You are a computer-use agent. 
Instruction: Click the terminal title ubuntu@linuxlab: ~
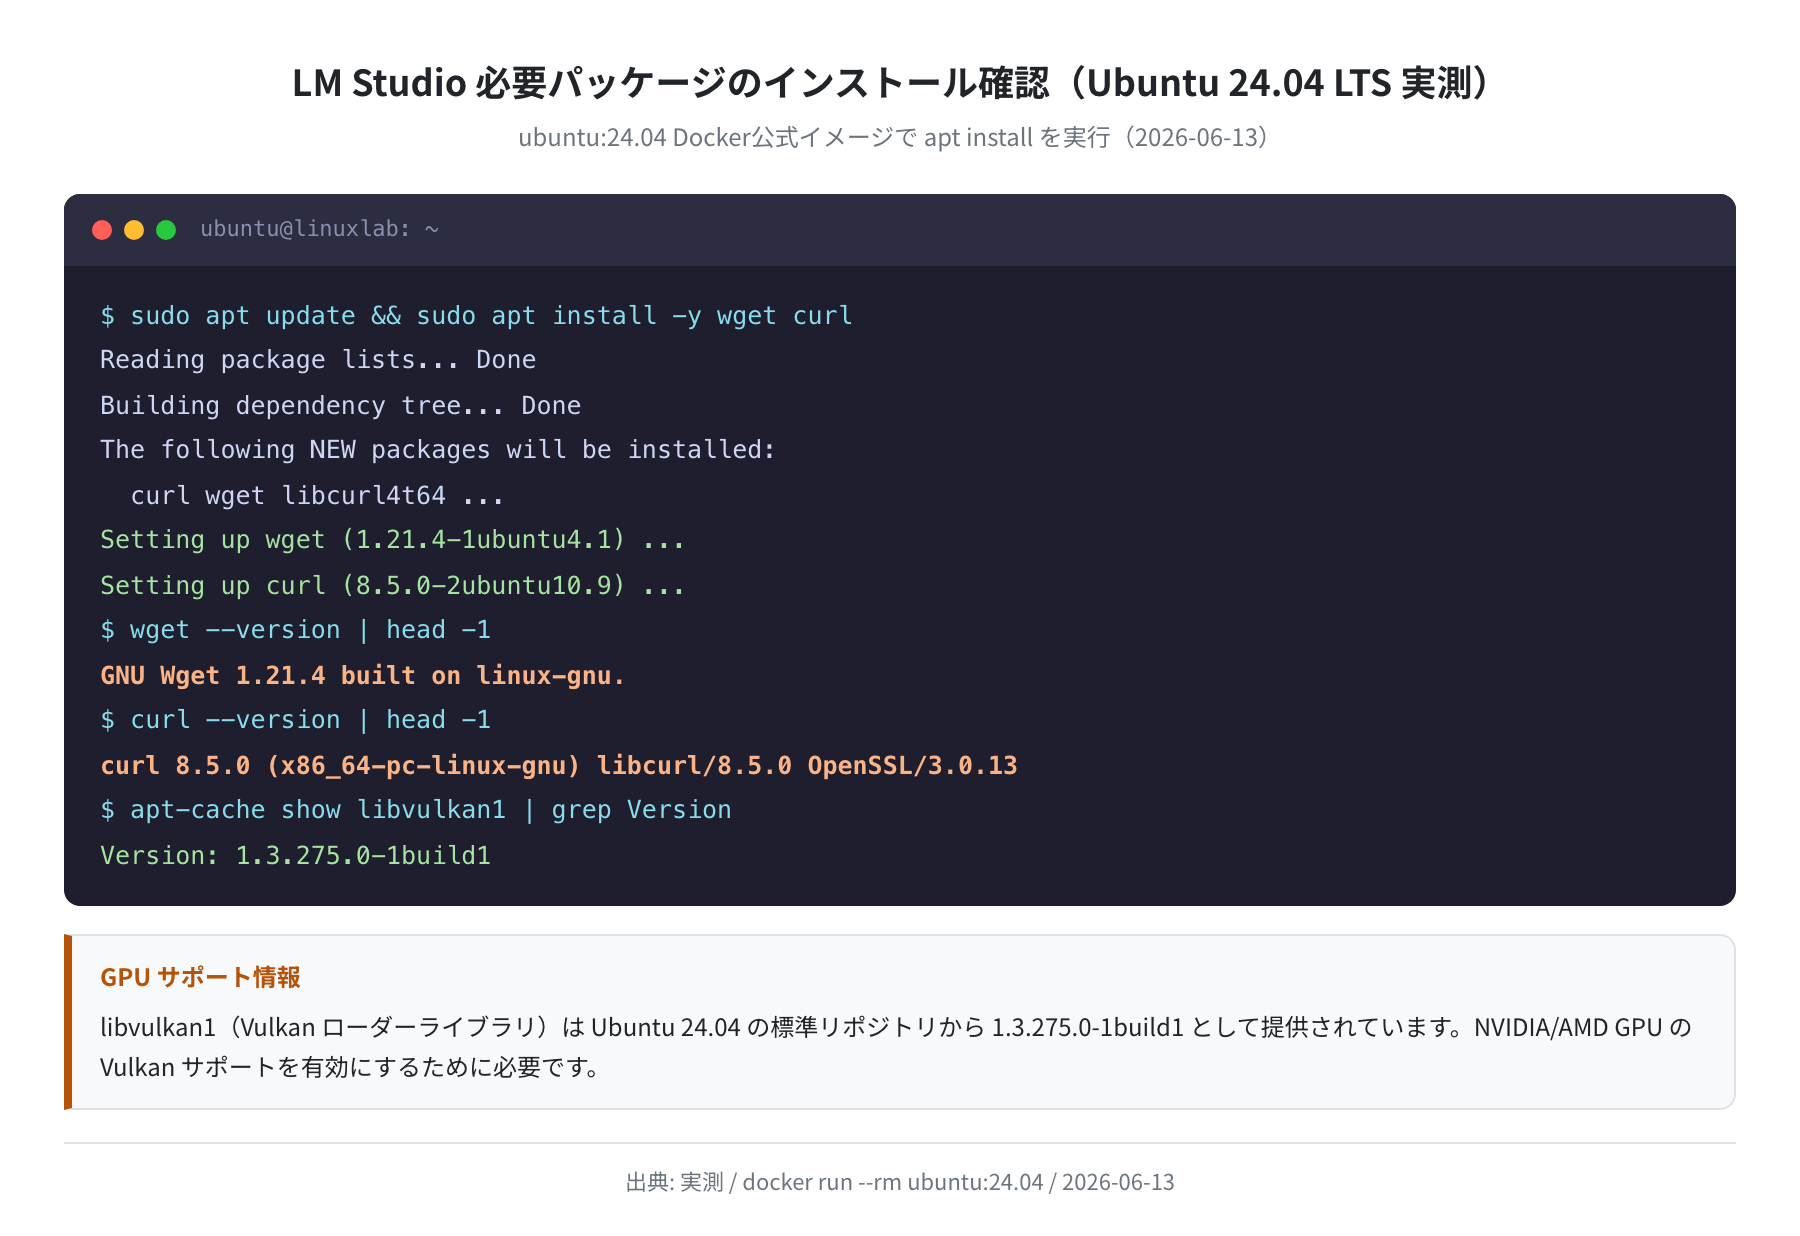319,229
